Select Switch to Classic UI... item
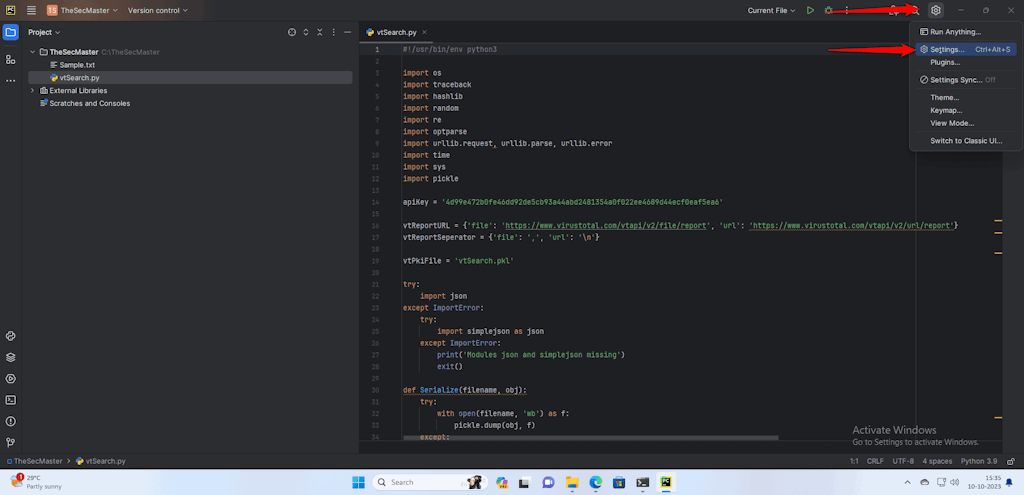Viewport: 1024px width, 495px height. point(966,140)
